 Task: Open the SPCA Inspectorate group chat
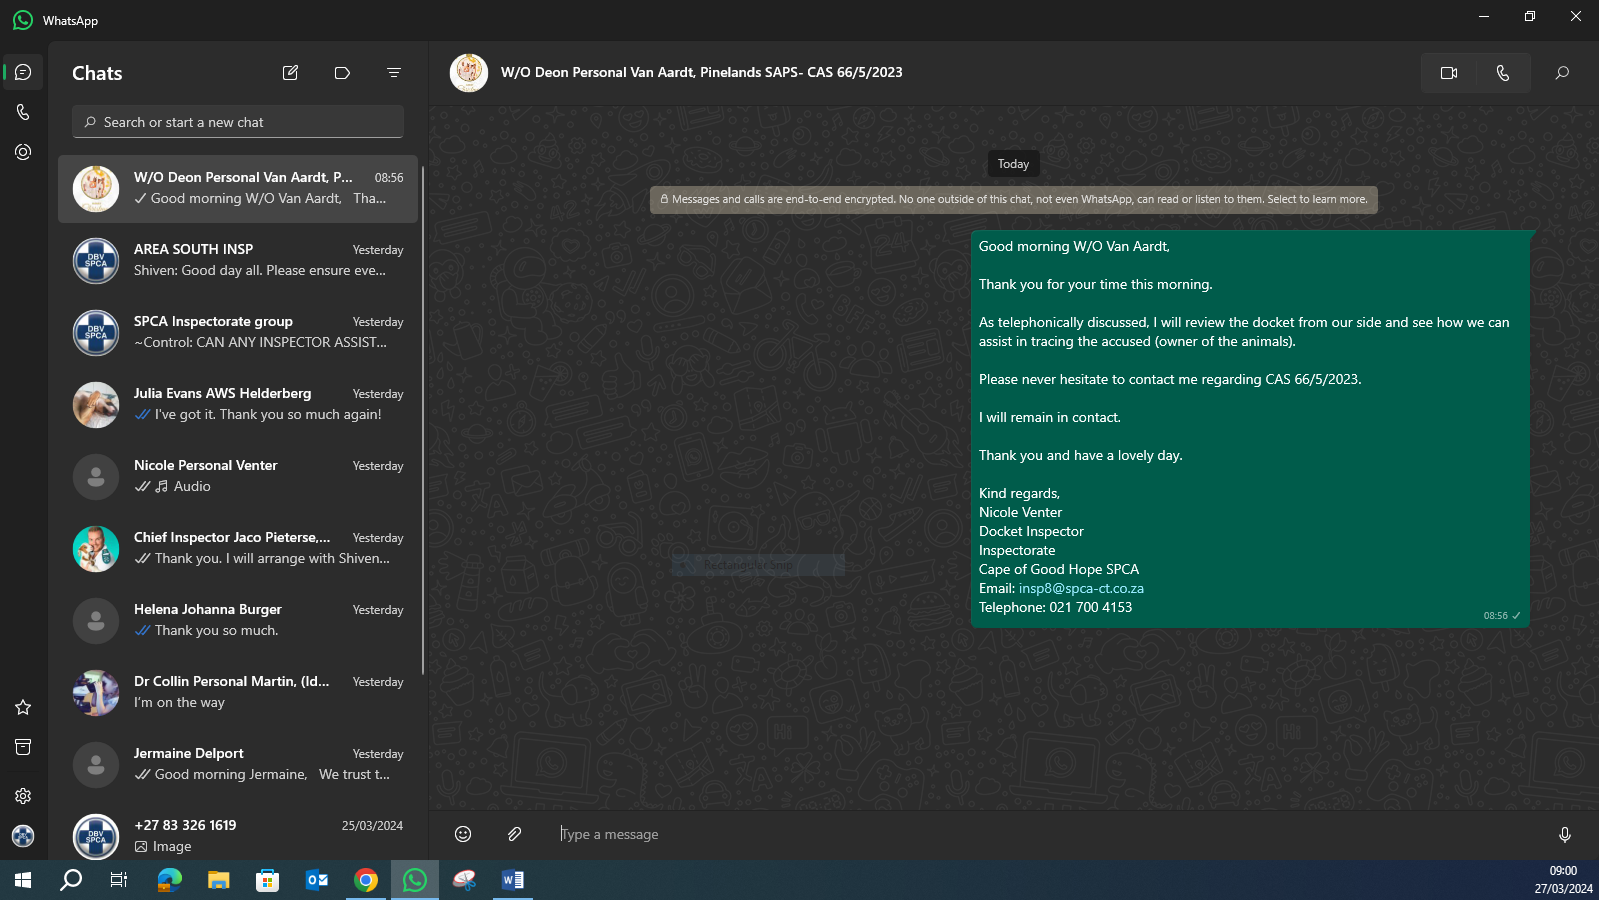238,332
